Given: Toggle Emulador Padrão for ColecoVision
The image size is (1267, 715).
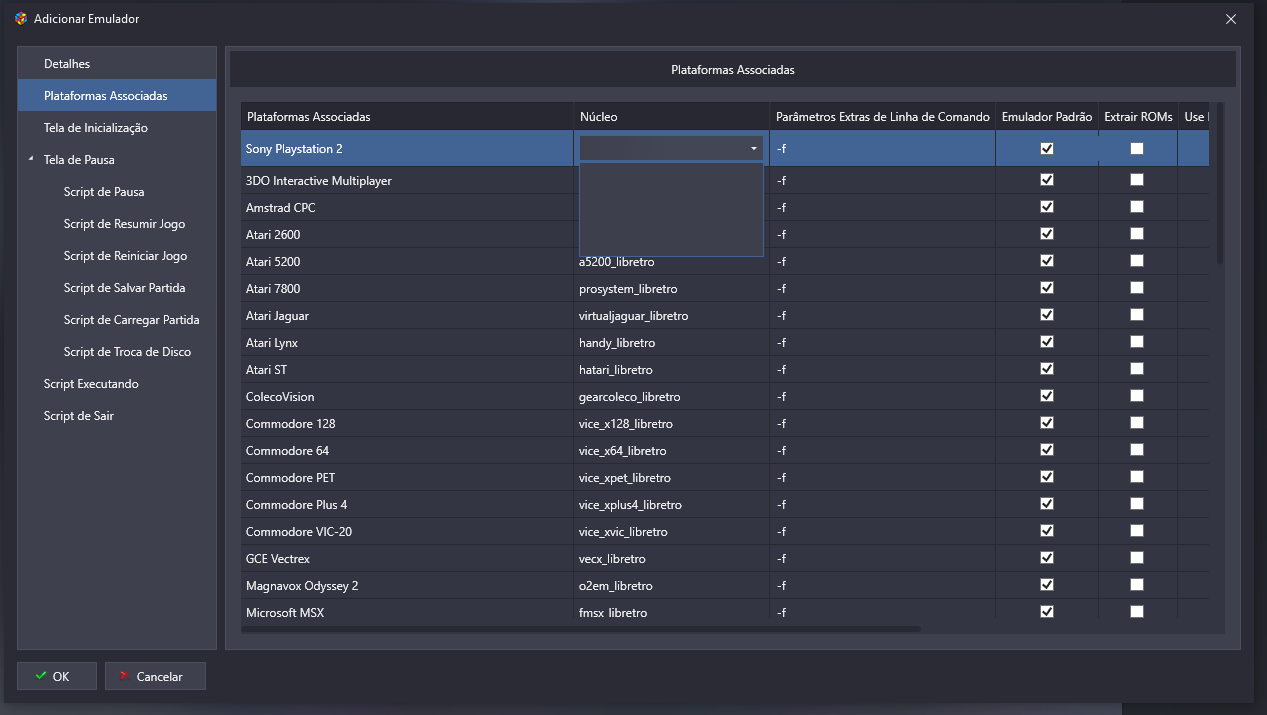Looking at the screenshot, I should pos(1047,396).
